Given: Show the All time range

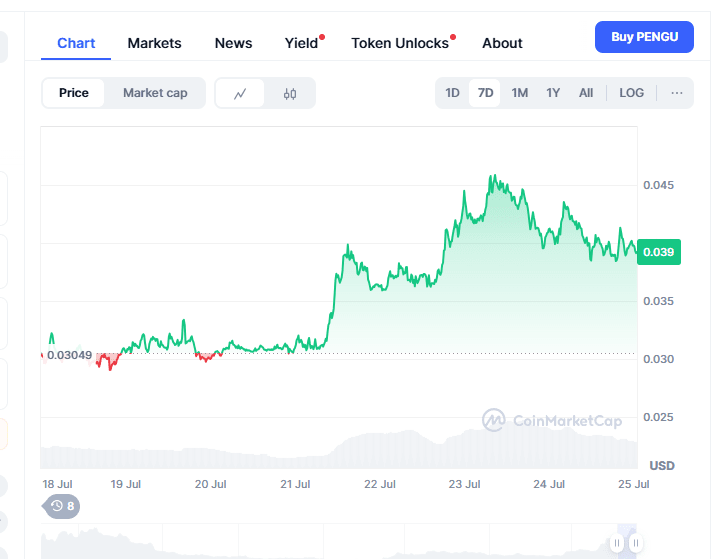Looking at the screenshot, I should coord(586,93).
